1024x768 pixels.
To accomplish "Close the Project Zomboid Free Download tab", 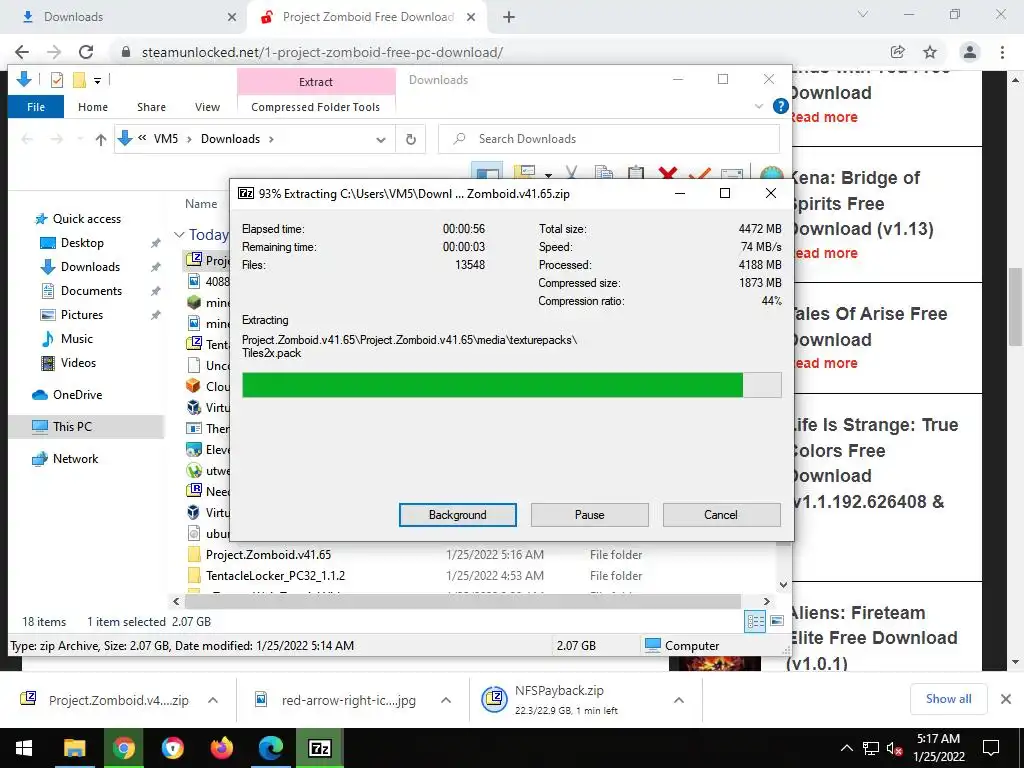I will click(471, 18).
